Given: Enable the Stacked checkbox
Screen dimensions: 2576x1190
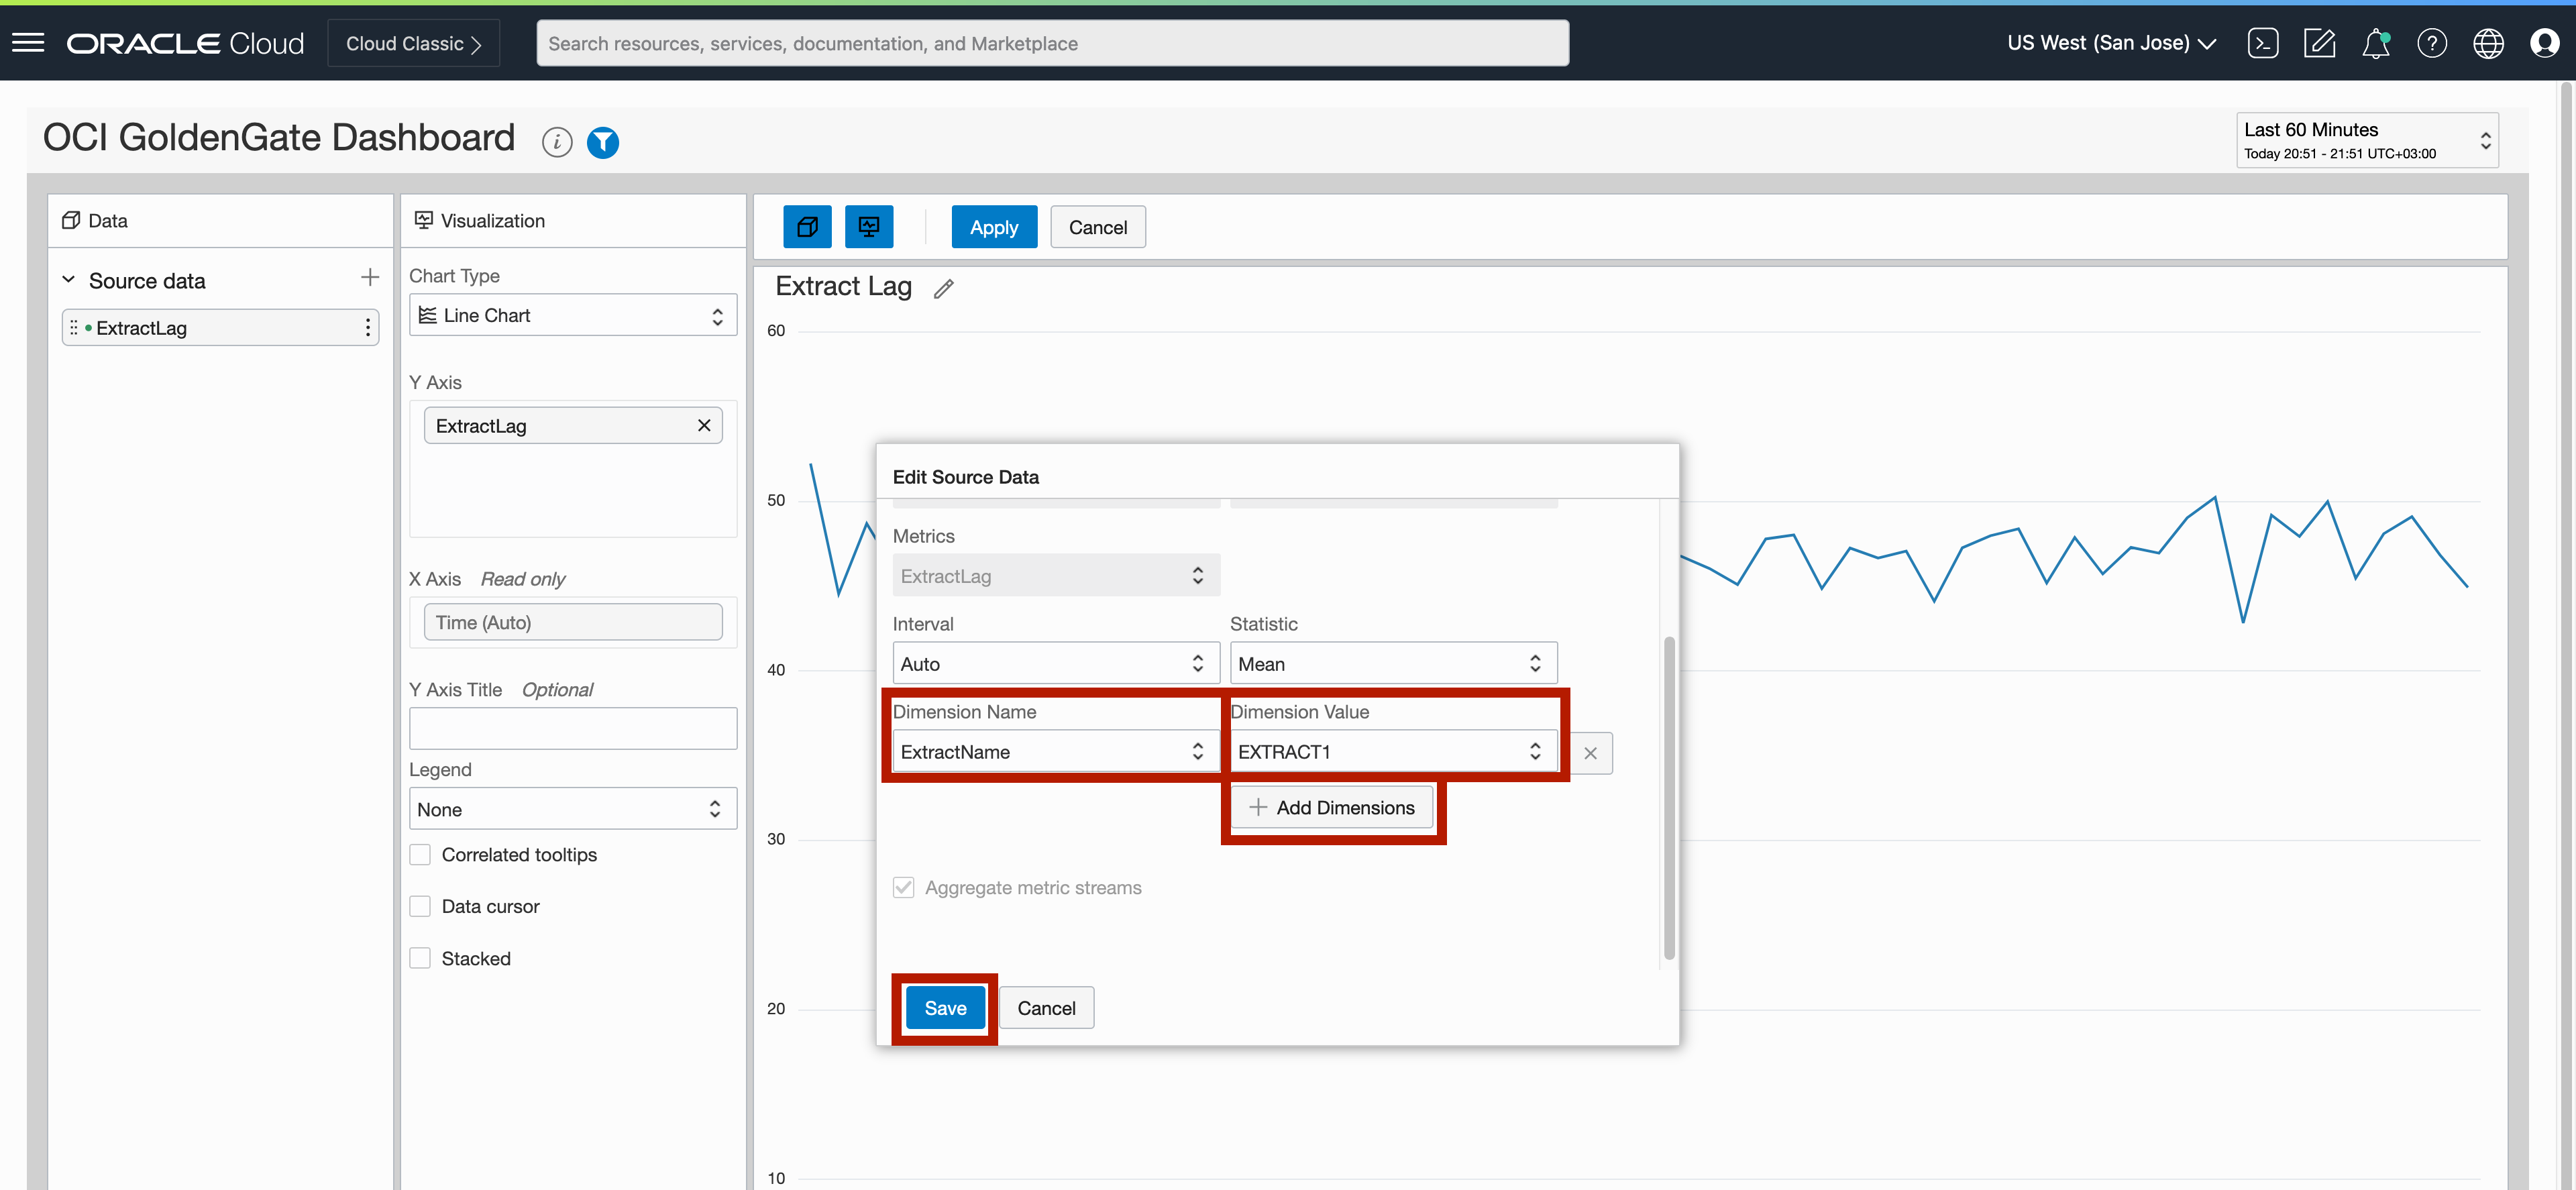Looking at the screenshot, I should tap(420, 958).
